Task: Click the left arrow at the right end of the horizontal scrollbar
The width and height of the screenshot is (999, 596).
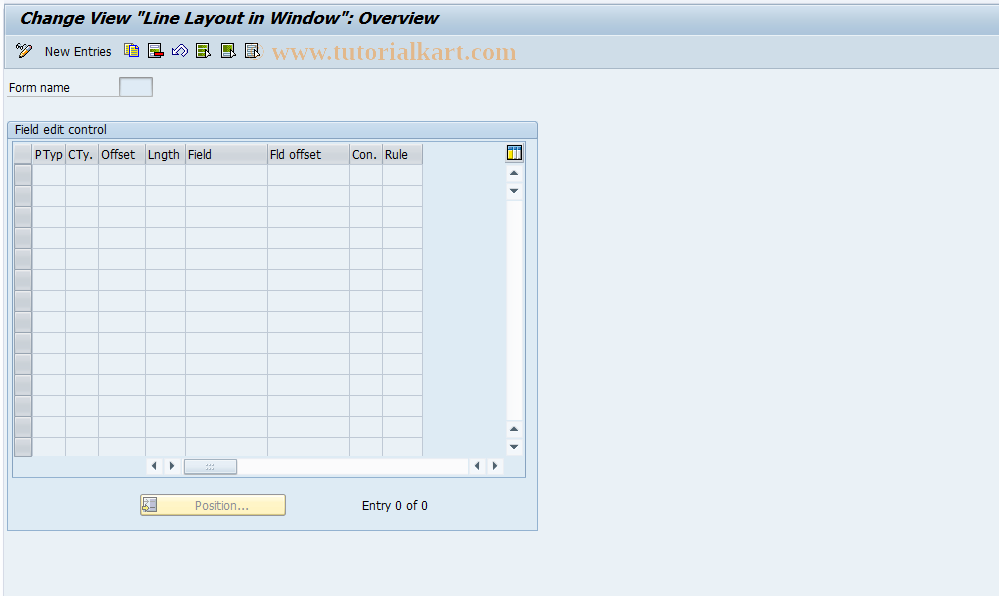Action: pyautogui.click(x=477, y=466)
